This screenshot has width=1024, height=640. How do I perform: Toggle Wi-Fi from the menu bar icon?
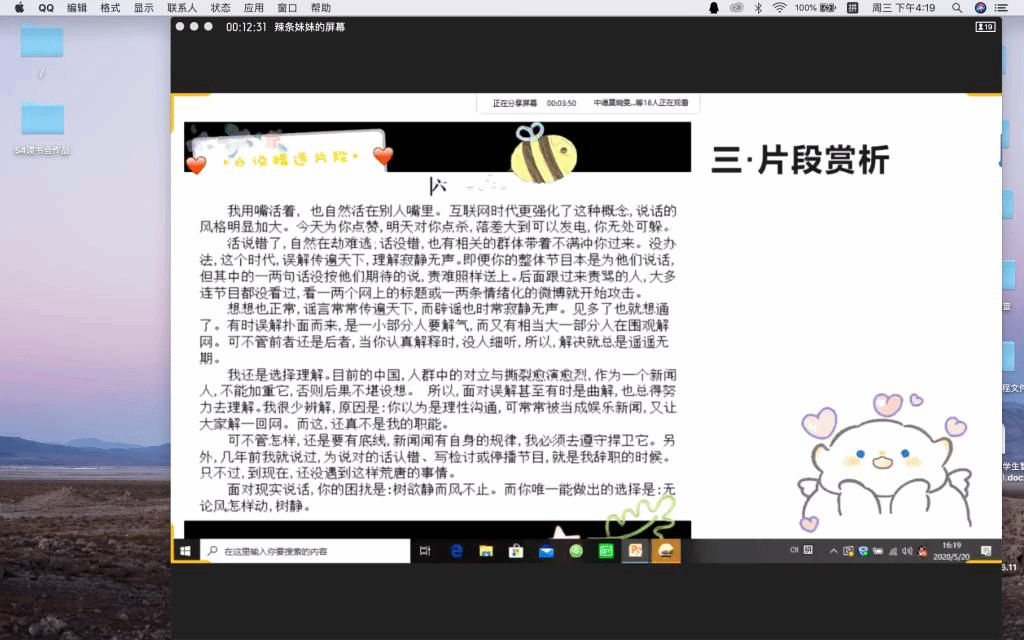point(779,7)
